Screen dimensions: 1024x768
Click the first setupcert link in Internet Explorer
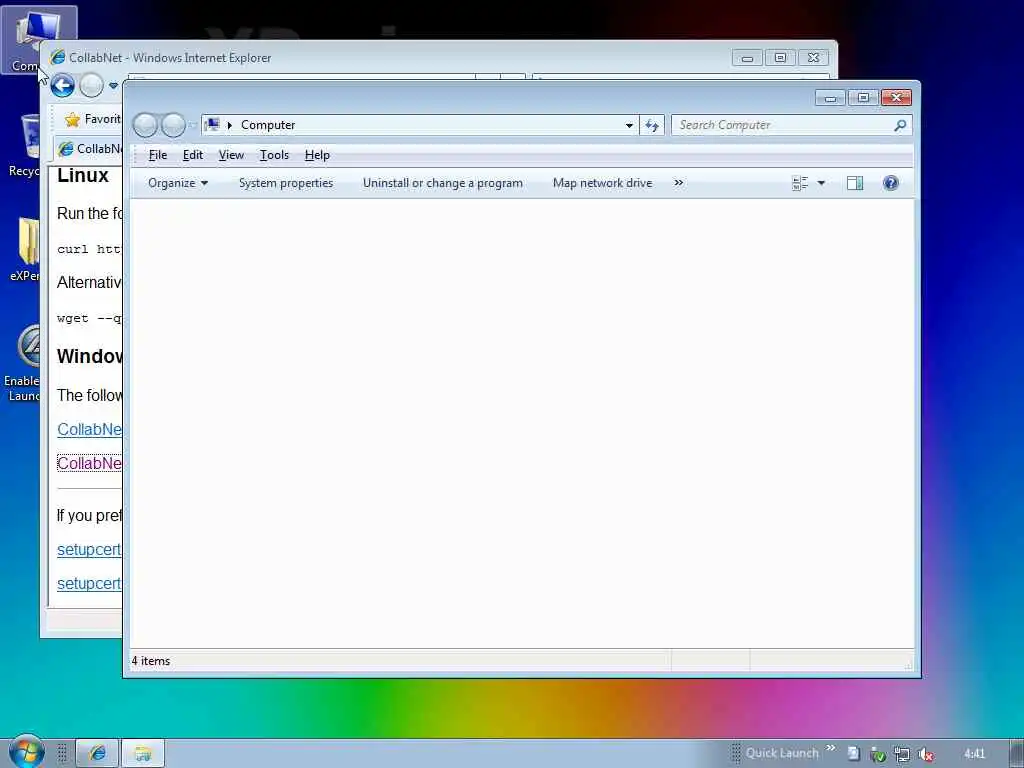coord(89,549)
